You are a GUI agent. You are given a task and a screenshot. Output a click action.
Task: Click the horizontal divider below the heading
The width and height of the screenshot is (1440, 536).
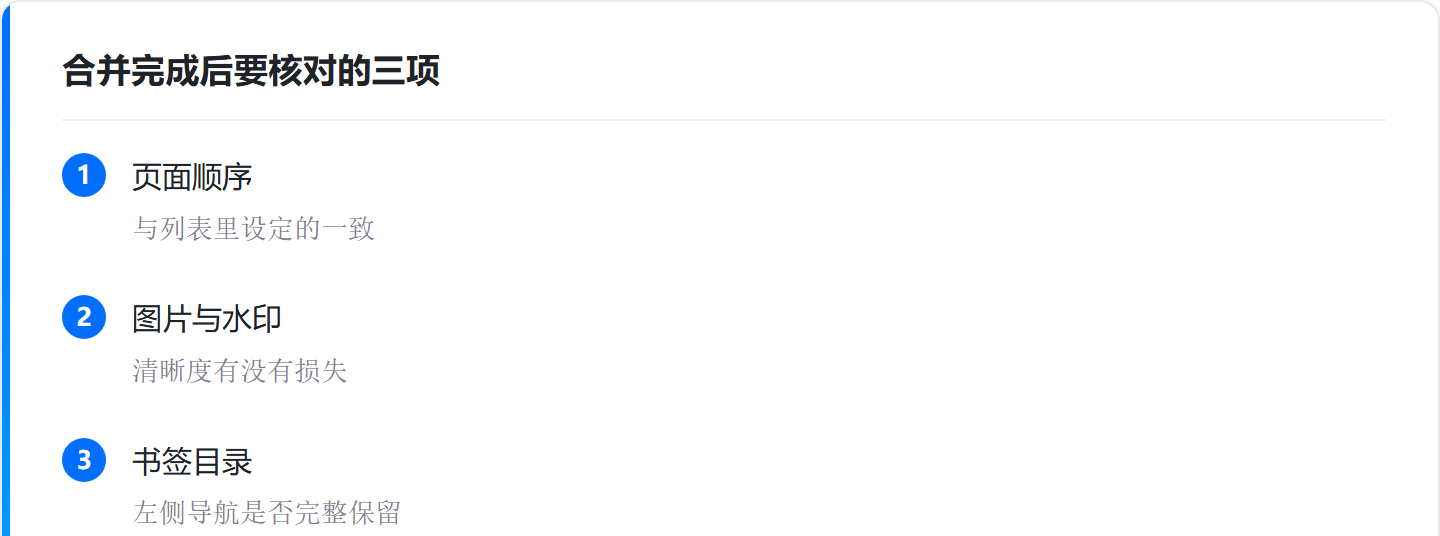[724, 120]
